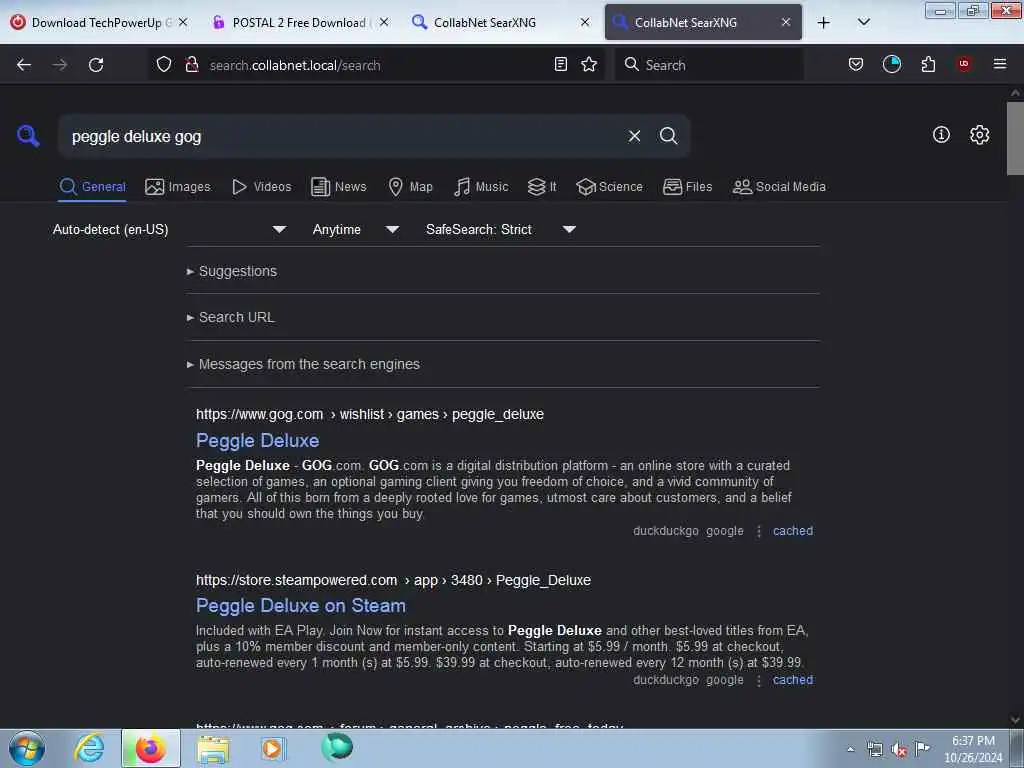The width and height of the screenshot is (1024, 768).
Task: Click the insecure connection padlock icon
Action: pyautogui.click(x=192, y=64)
